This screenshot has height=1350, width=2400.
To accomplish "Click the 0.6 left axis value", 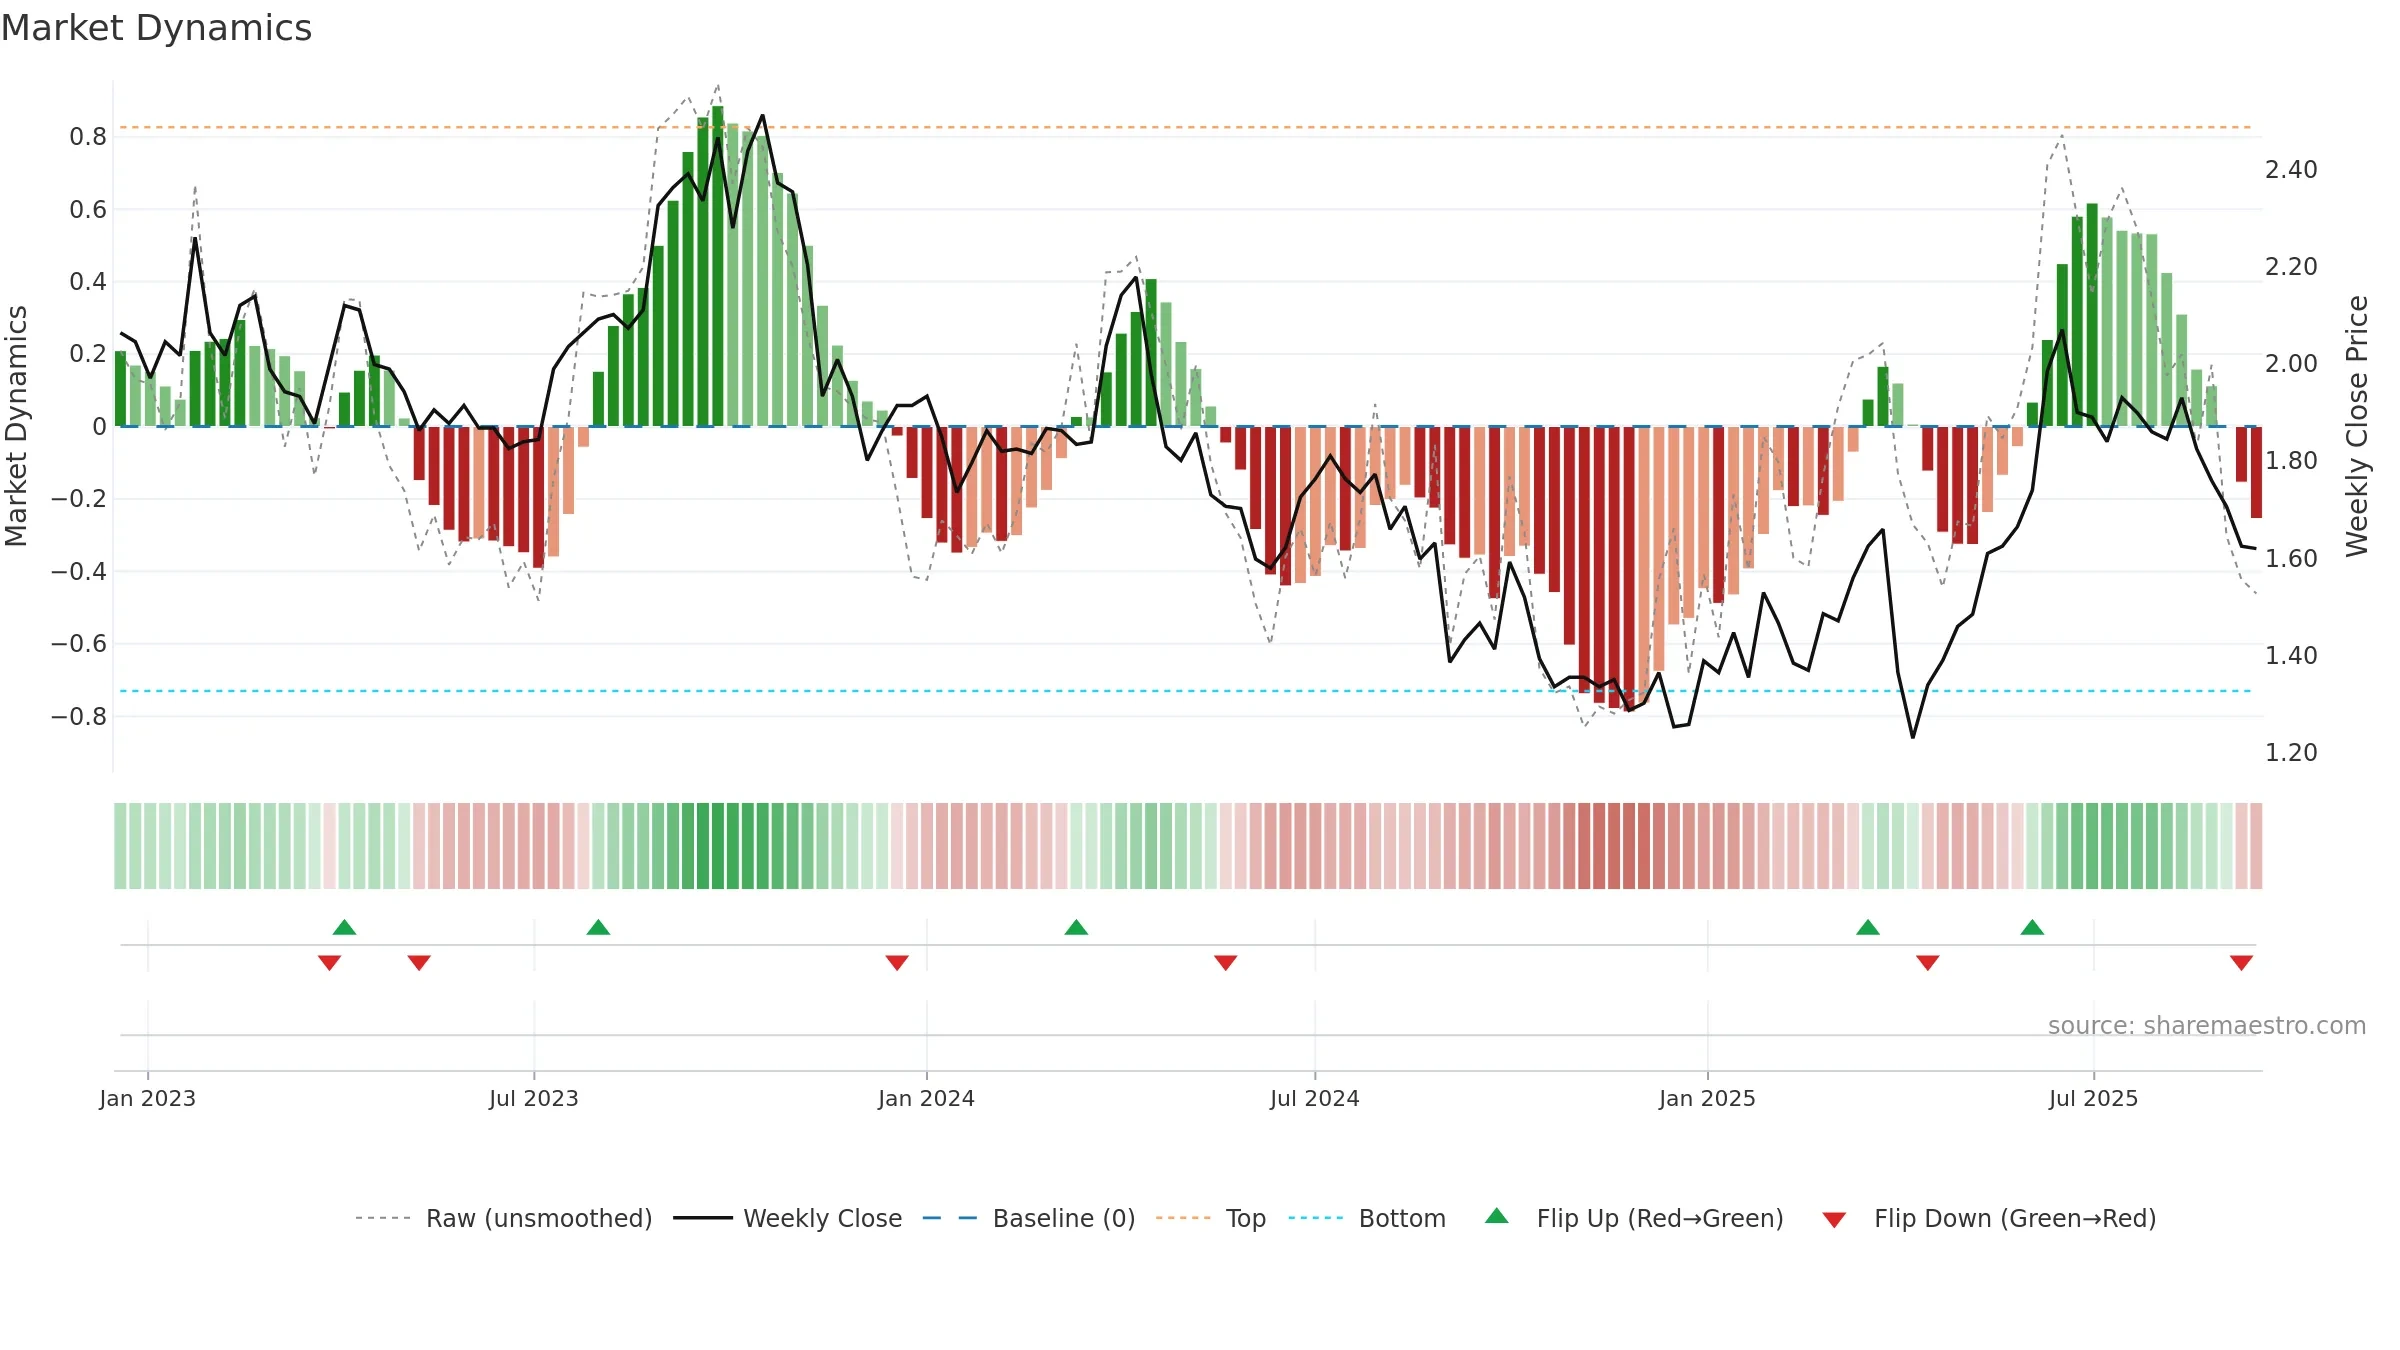I will (x=88, y=209).
